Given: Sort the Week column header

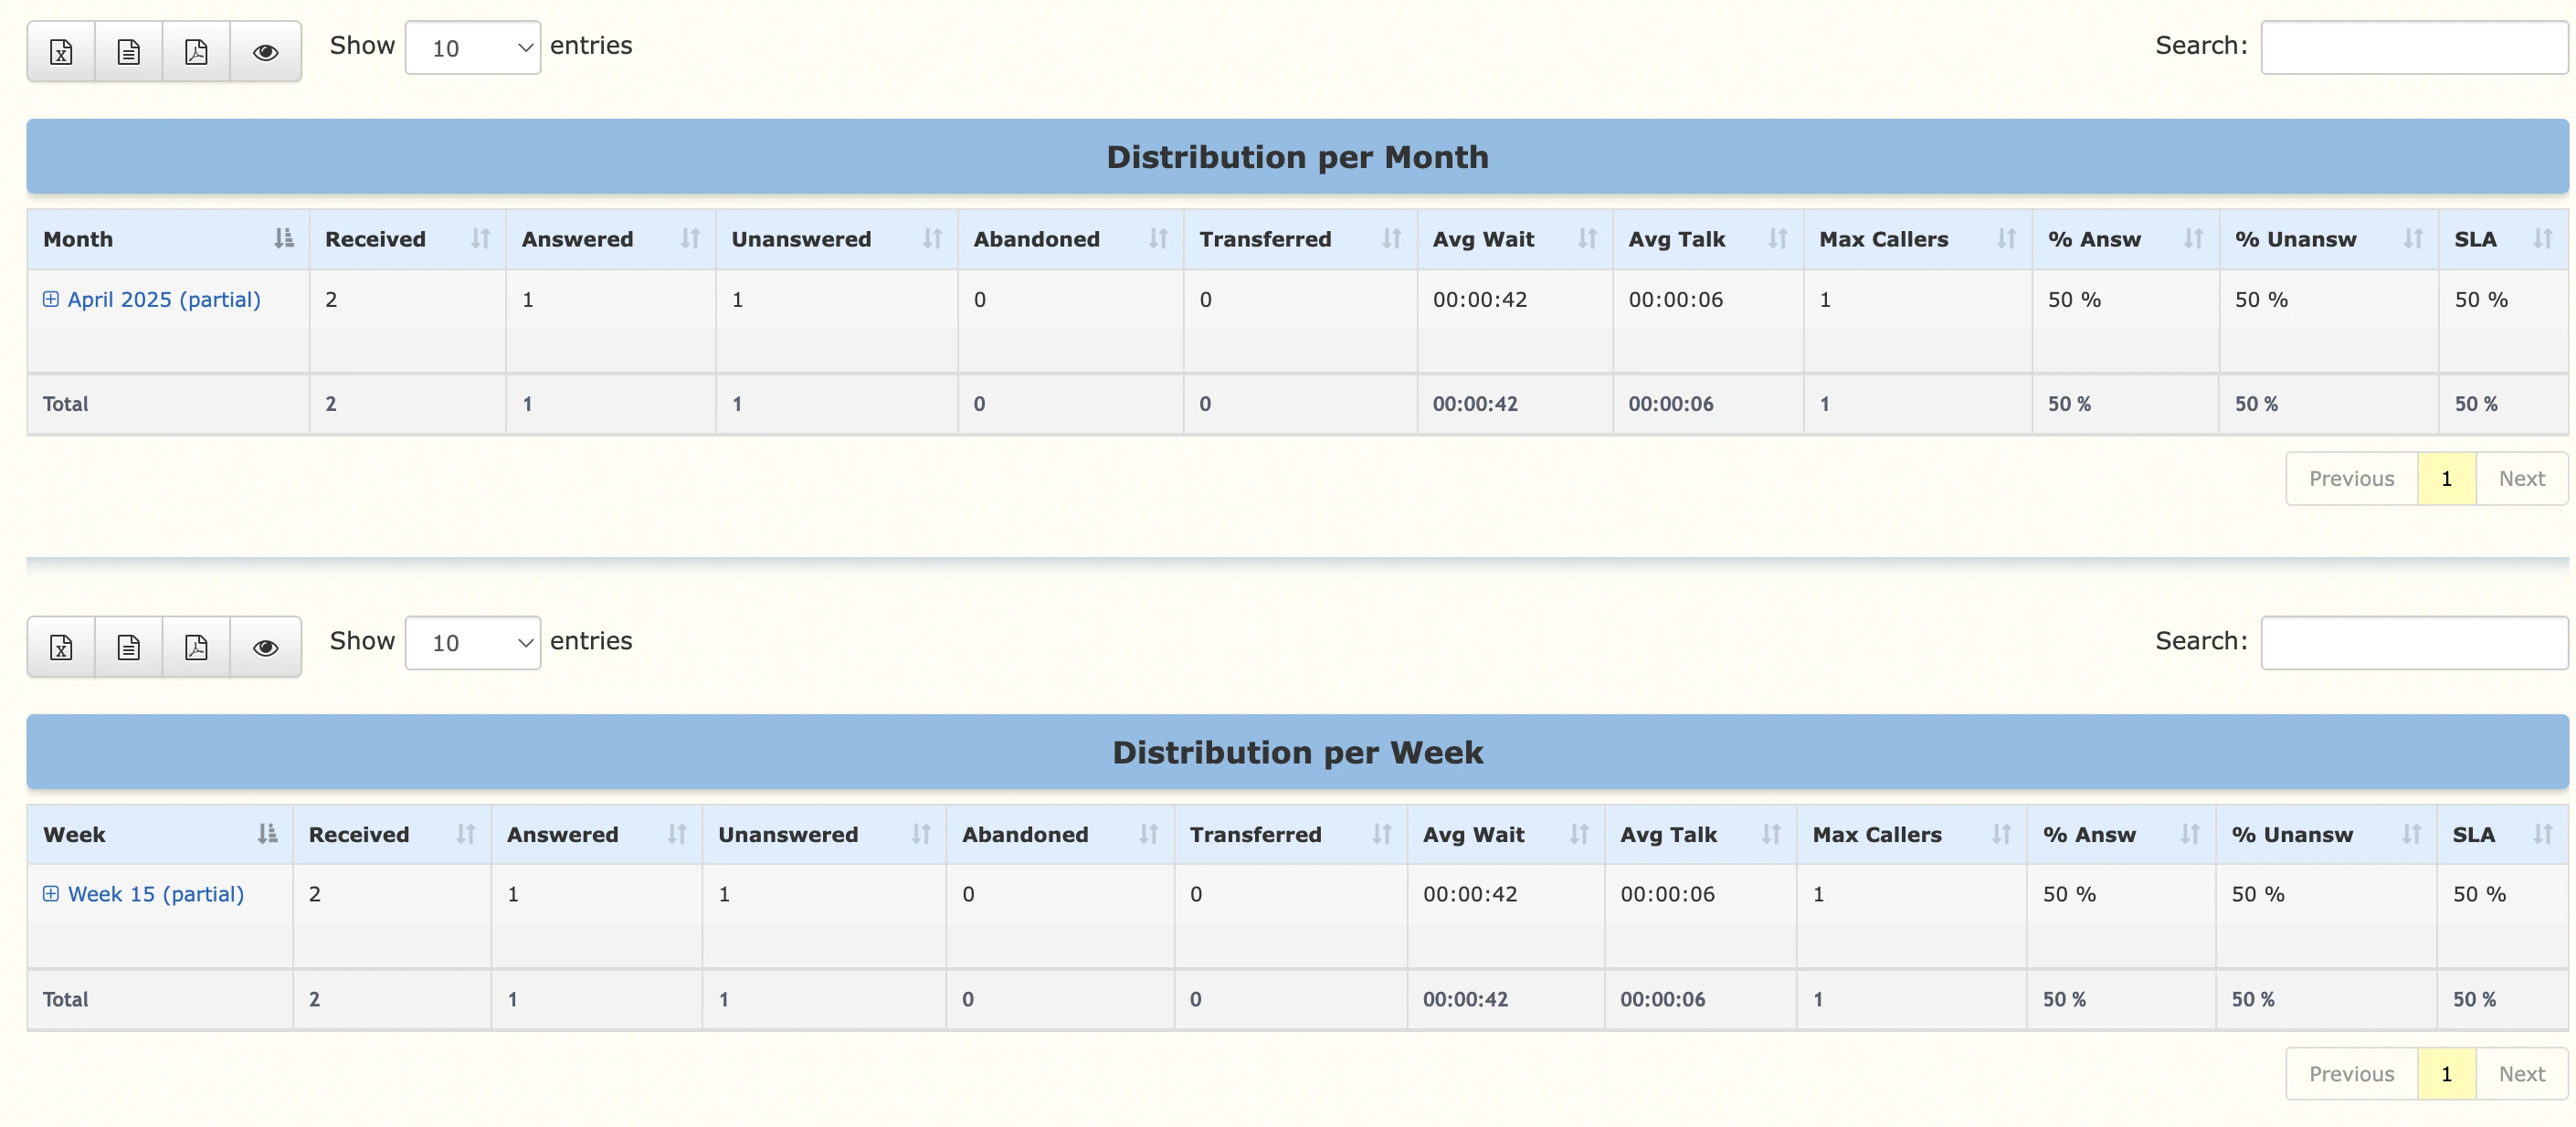Looking at the screenshot, I should [x=74, y=834].
